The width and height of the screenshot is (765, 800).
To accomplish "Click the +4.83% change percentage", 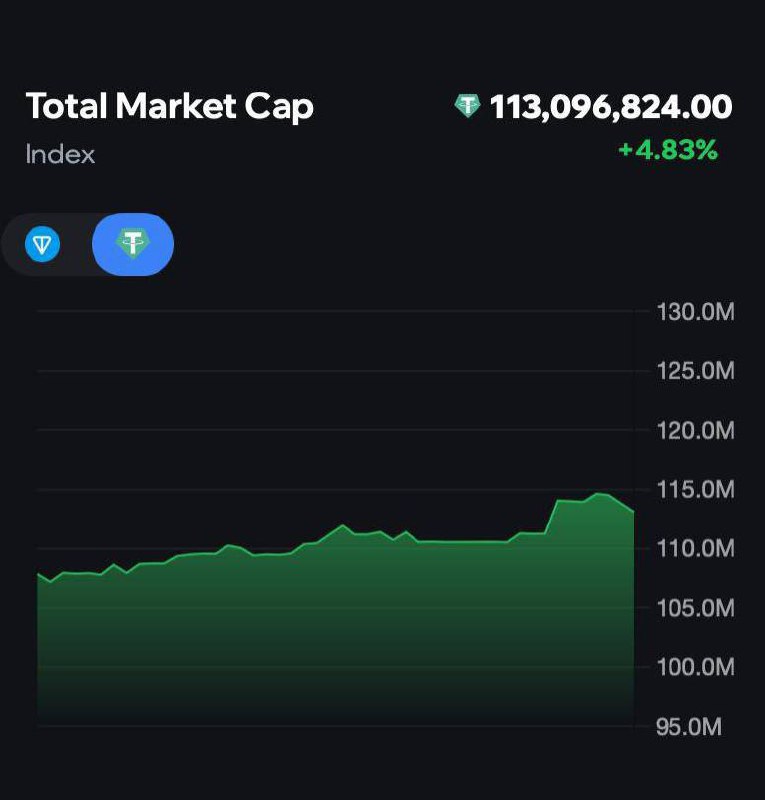I will [x=667, y=150].
